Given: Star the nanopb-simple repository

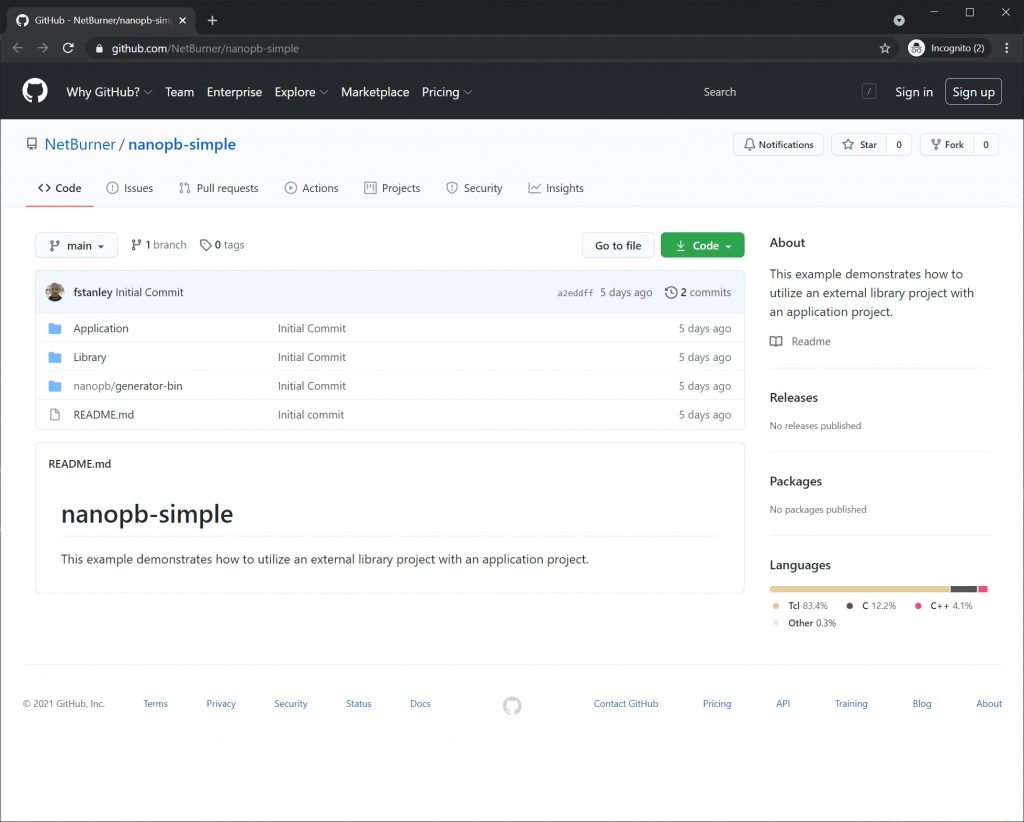Looking at the screenshot, I should pos(858,143).
